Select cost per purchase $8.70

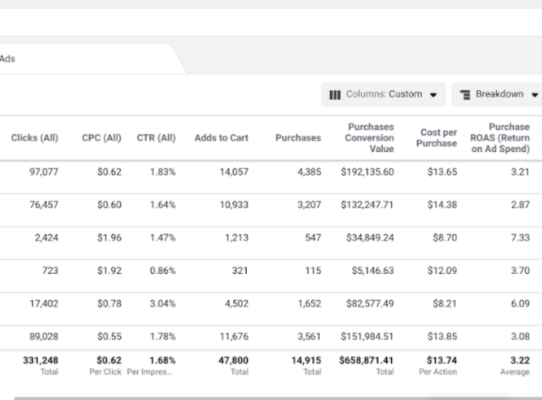pos(445,238)
